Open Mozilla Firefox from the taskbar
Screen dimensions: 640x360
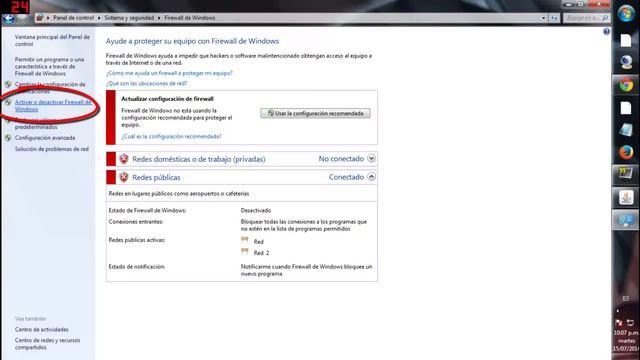tap(626, 152)
